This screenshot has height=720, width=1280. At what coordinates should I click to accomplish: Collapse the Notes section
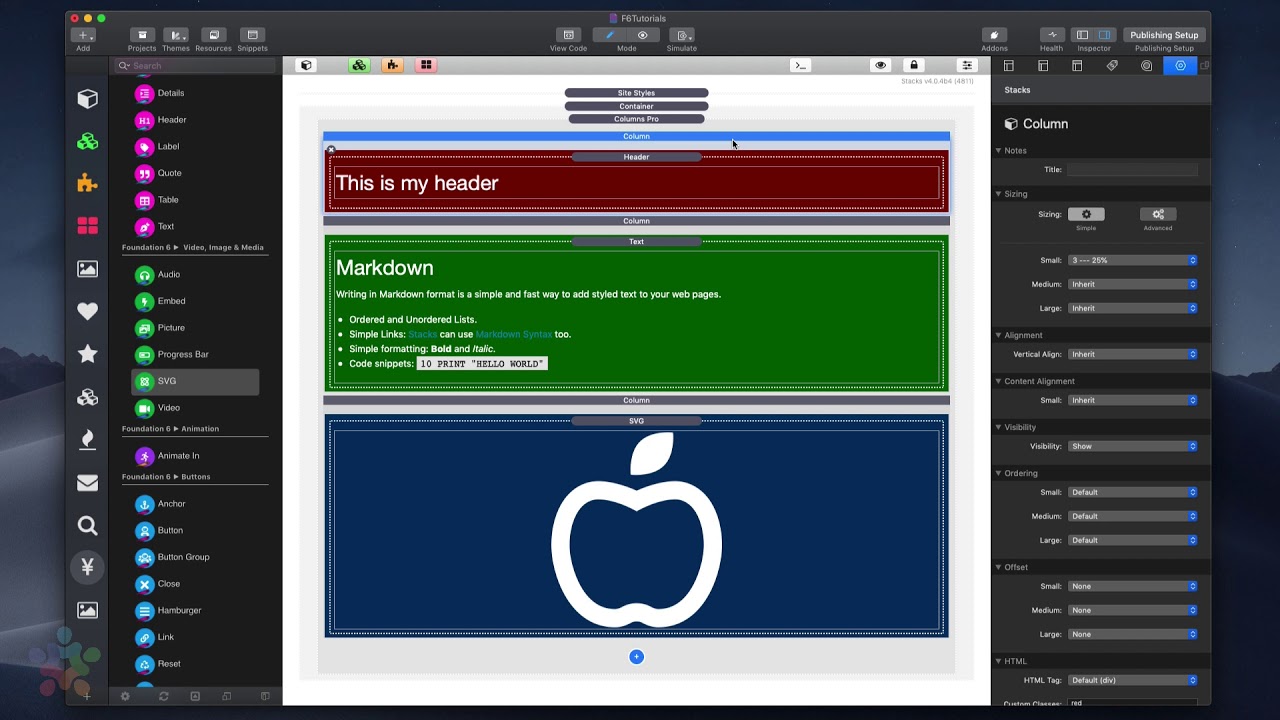click(998, 151)
